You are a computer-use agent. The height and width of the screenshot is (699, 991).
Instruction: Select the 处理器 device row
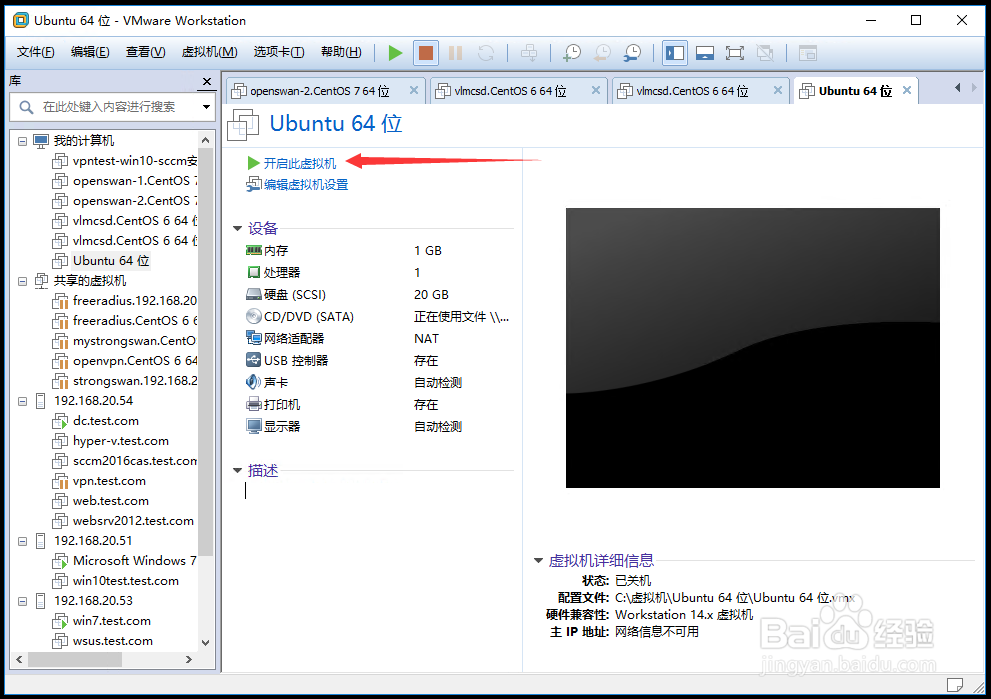tap(377, 272)
